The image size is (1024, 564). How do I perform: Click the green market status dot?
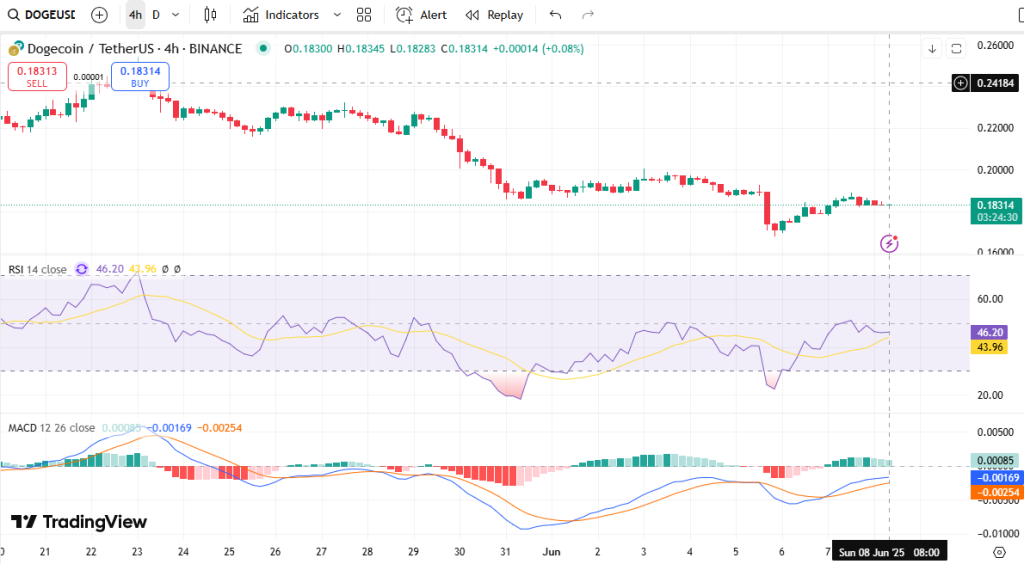(263, 48)
